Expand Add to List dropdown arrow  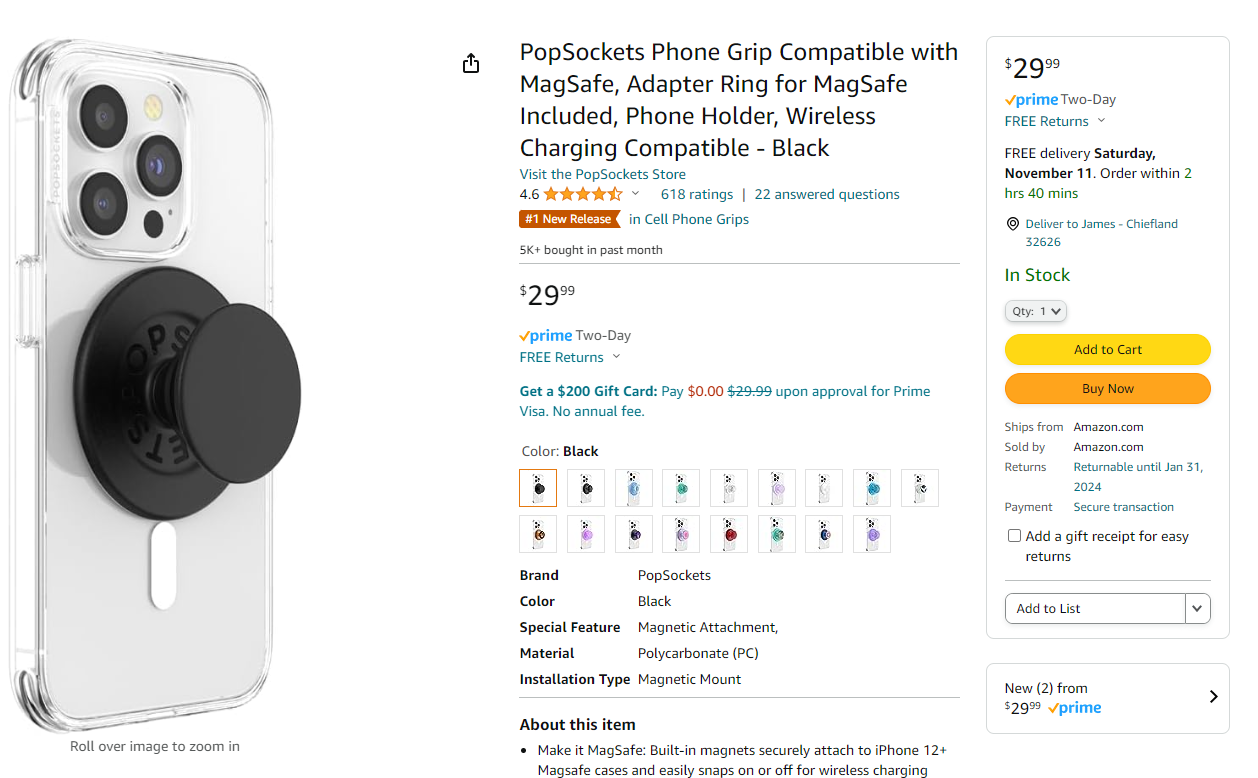pos(1198,608)
